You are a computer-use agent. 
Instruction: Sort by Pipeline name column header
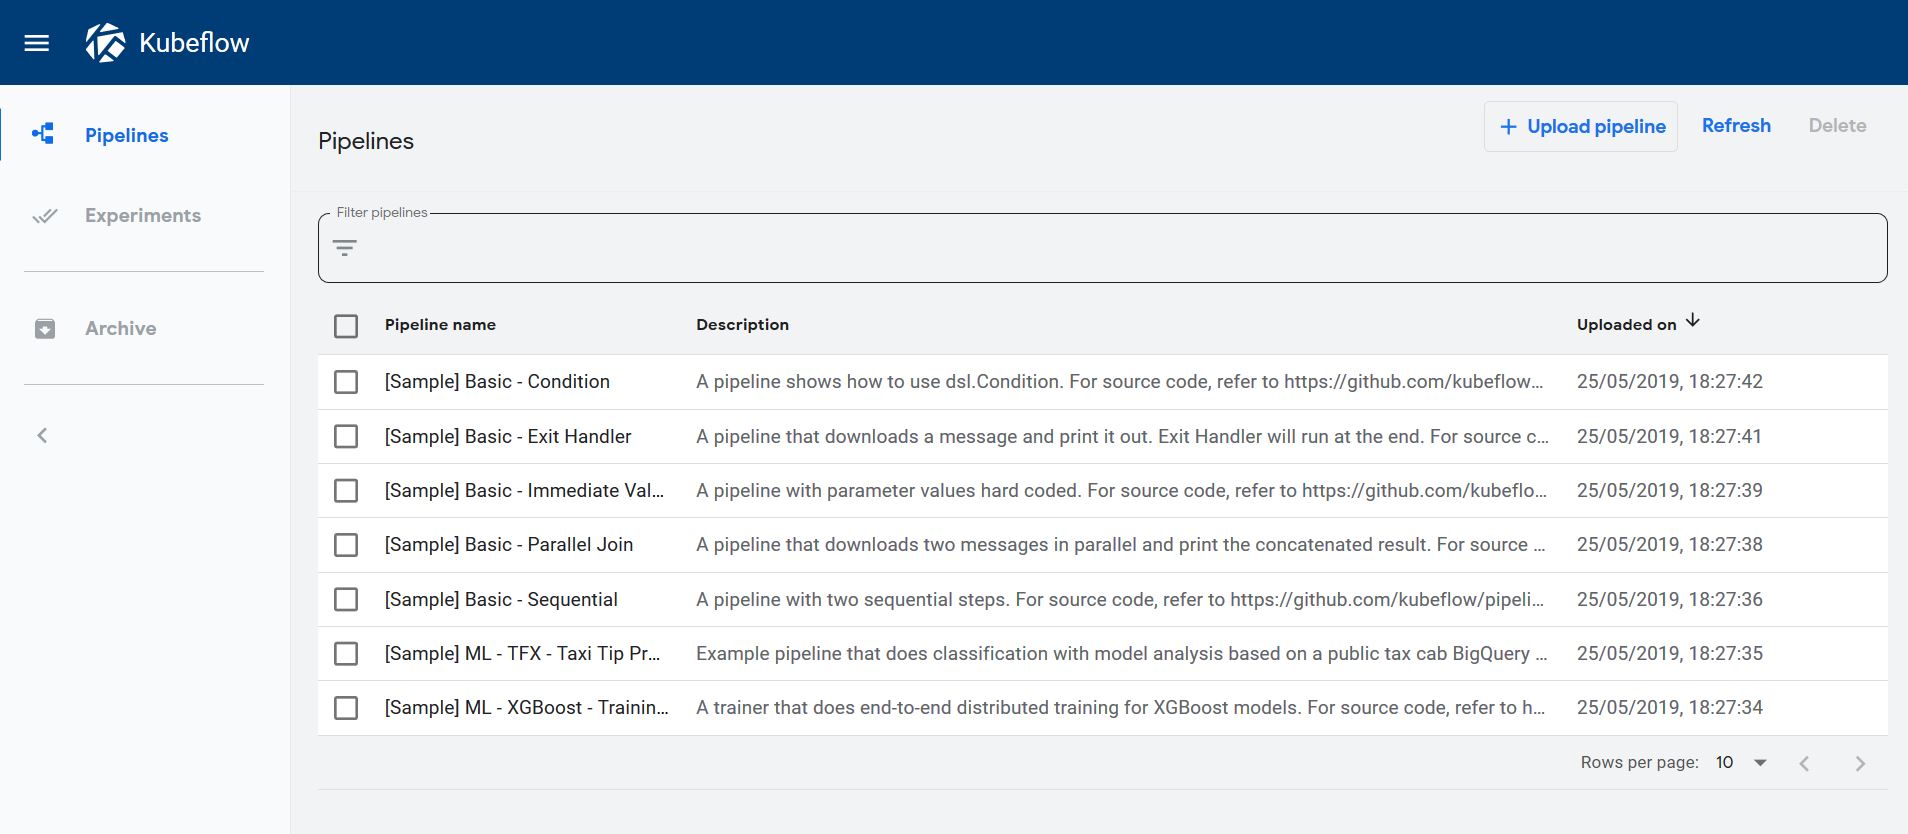440,325
